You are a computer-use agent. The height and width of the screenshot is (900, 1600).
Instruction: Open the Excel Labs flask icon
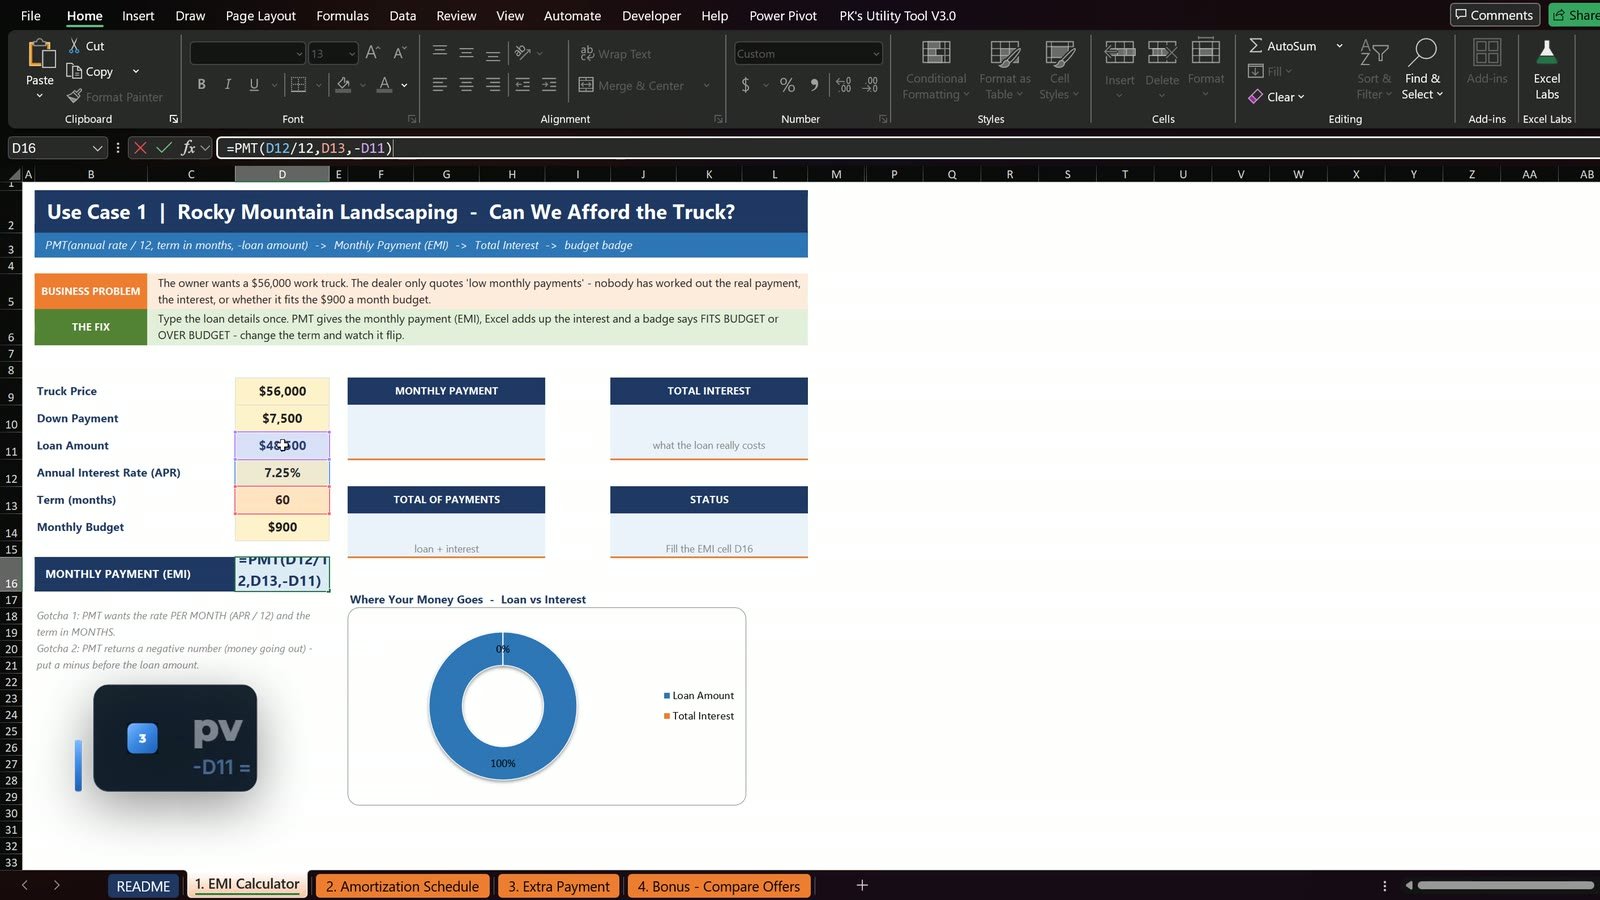tap(1546, 53)
